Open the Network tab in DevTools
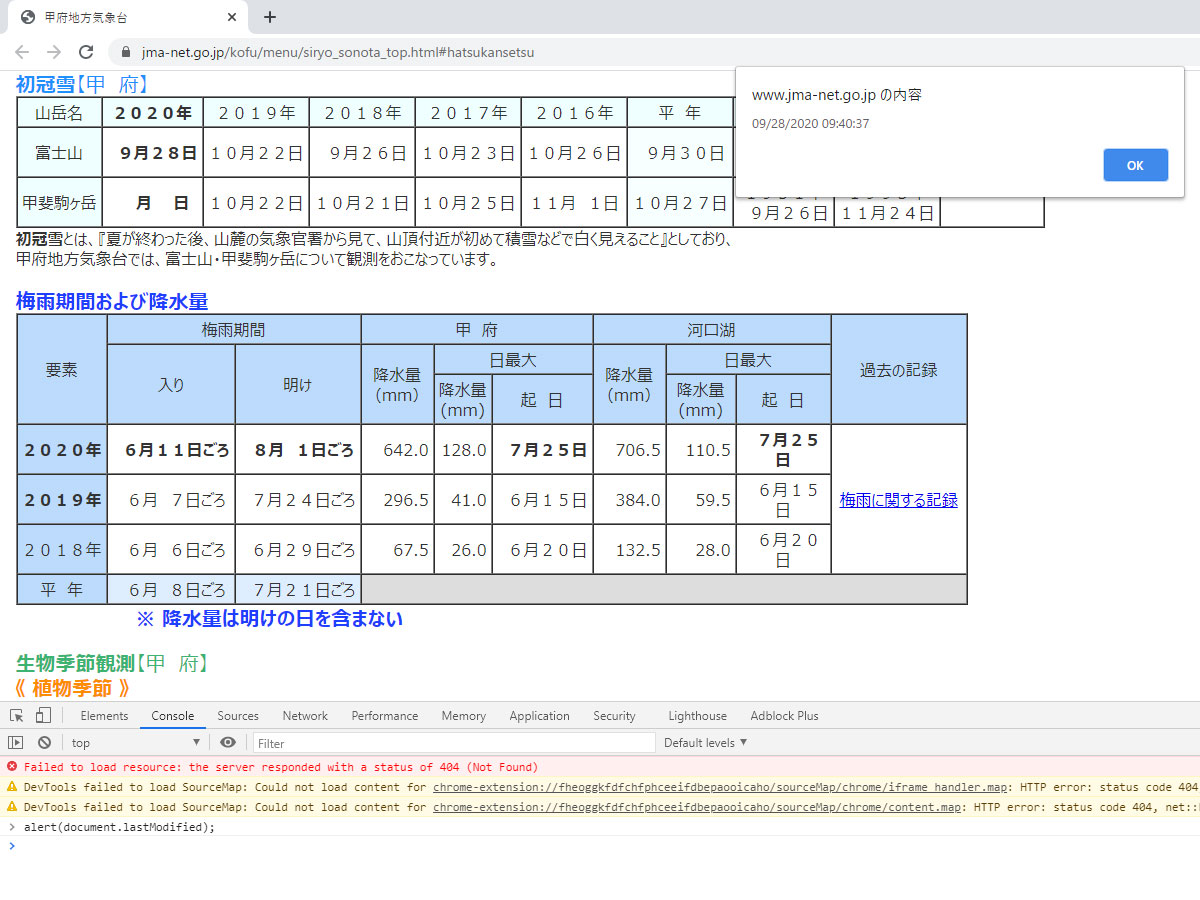This screenshot has width=1200, height=900. point(305,716)
